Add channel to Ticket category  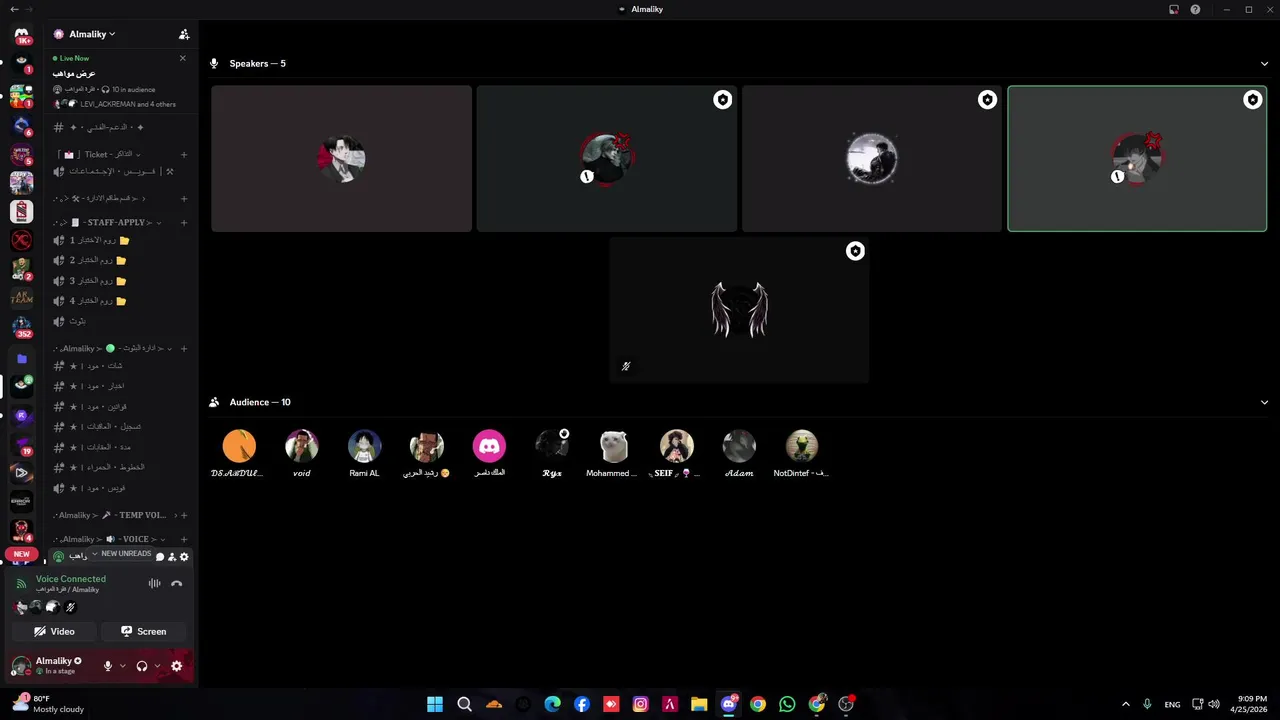[x=184, y=155]
